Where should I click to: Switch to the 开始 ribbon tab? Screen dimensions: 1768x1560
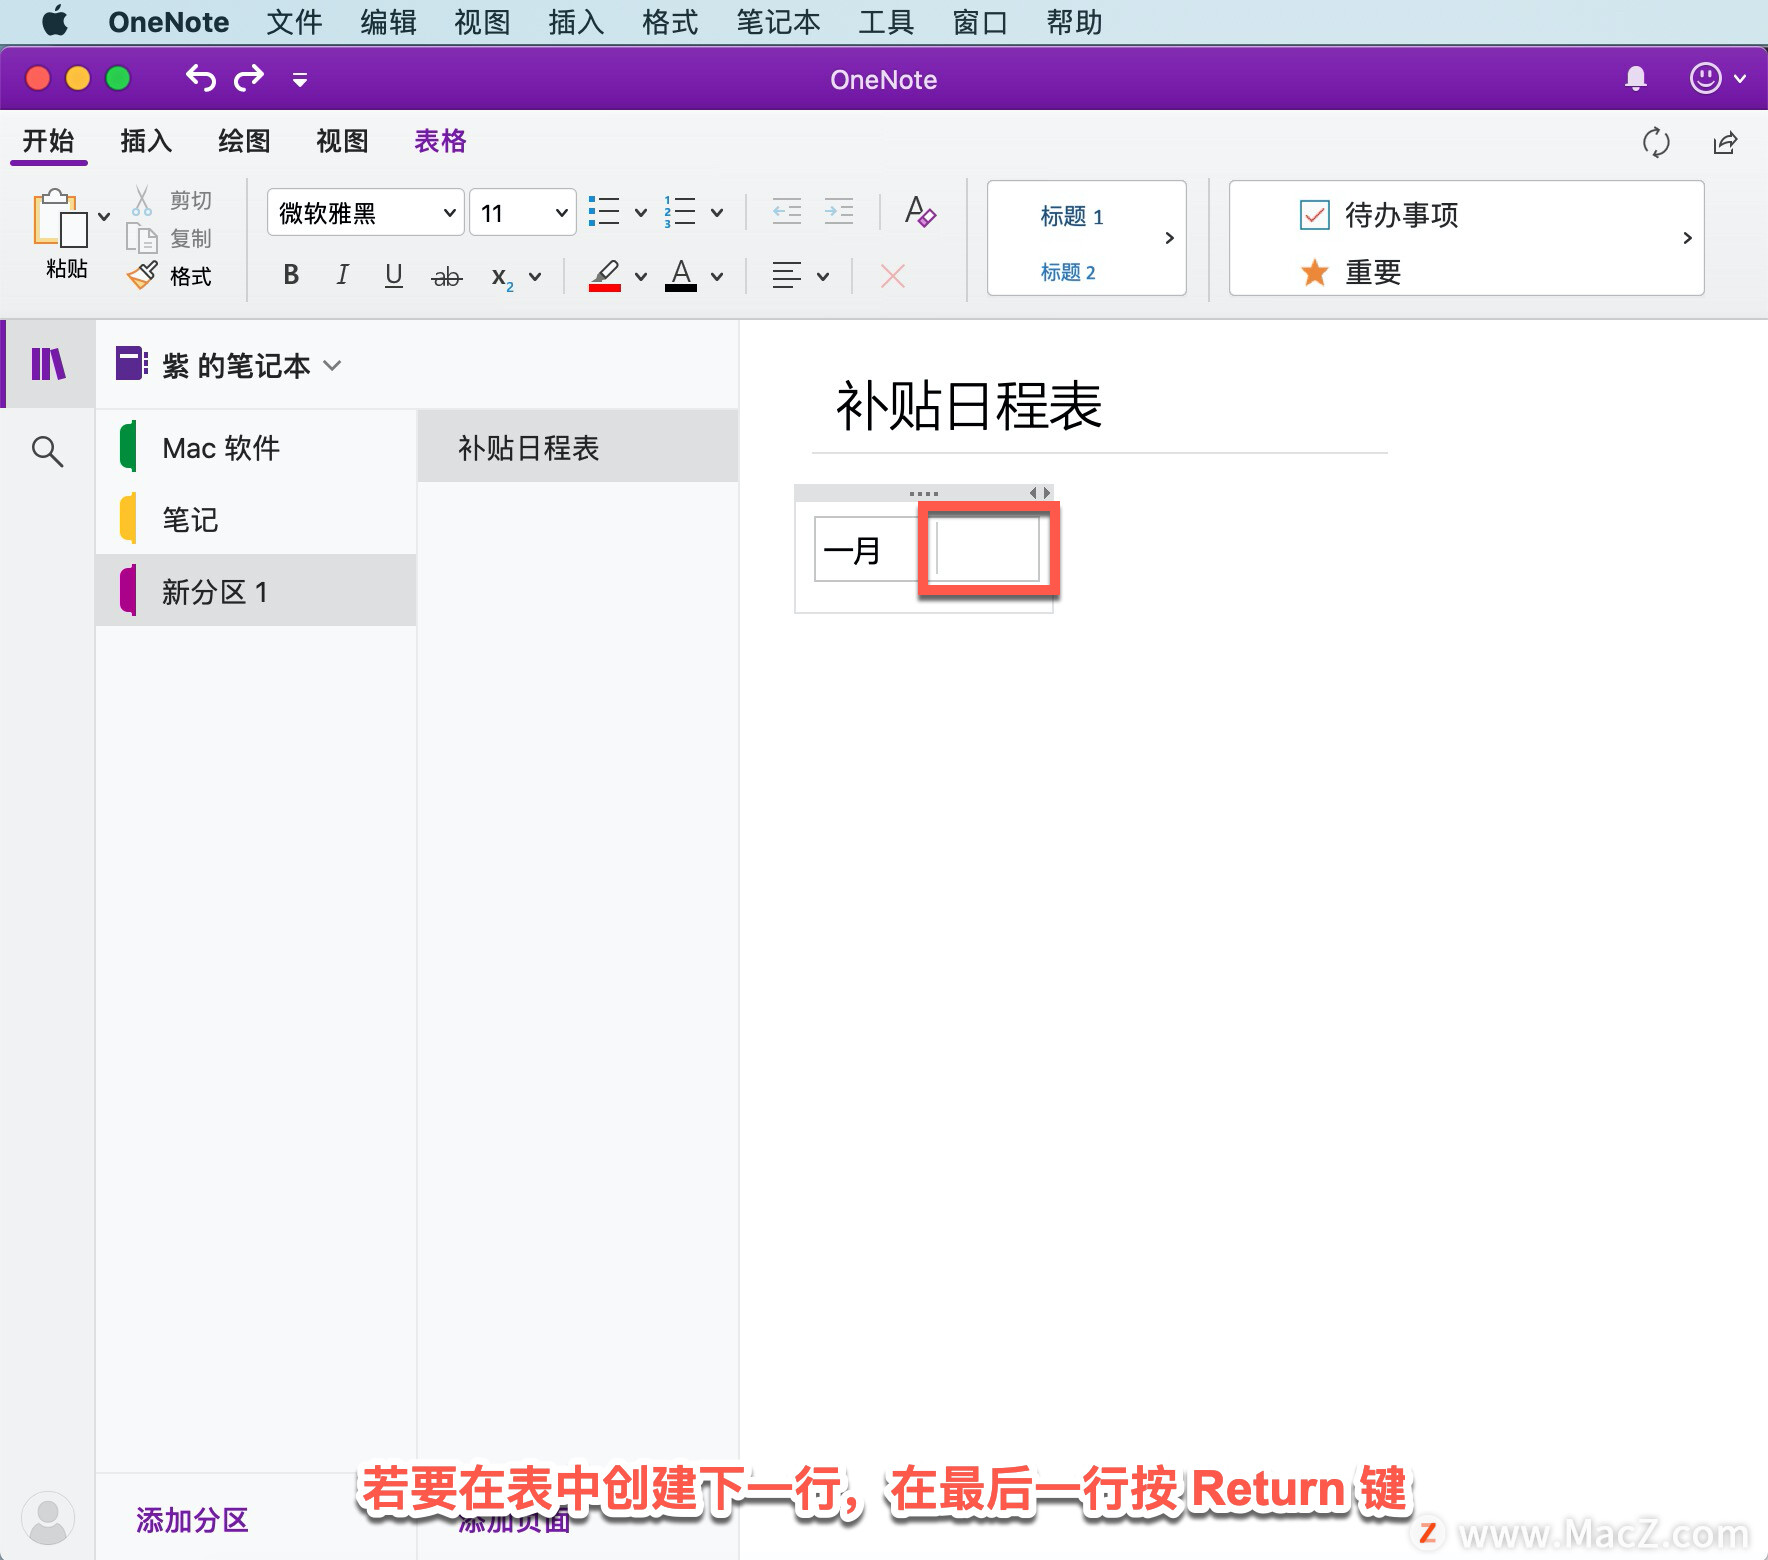pos(49,141)
